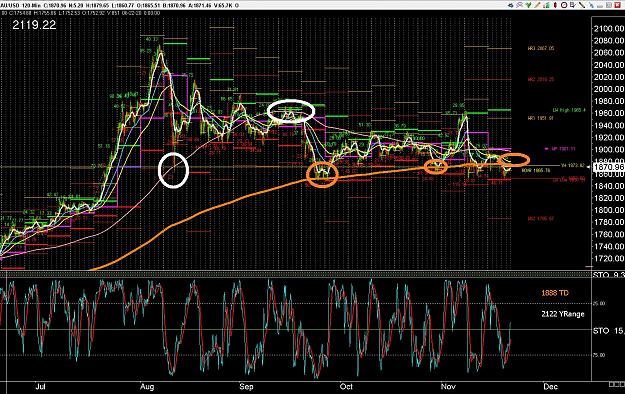Click the 1720.00 price axis label
Viewport: 625px width, 394px height.
(609, 258)
